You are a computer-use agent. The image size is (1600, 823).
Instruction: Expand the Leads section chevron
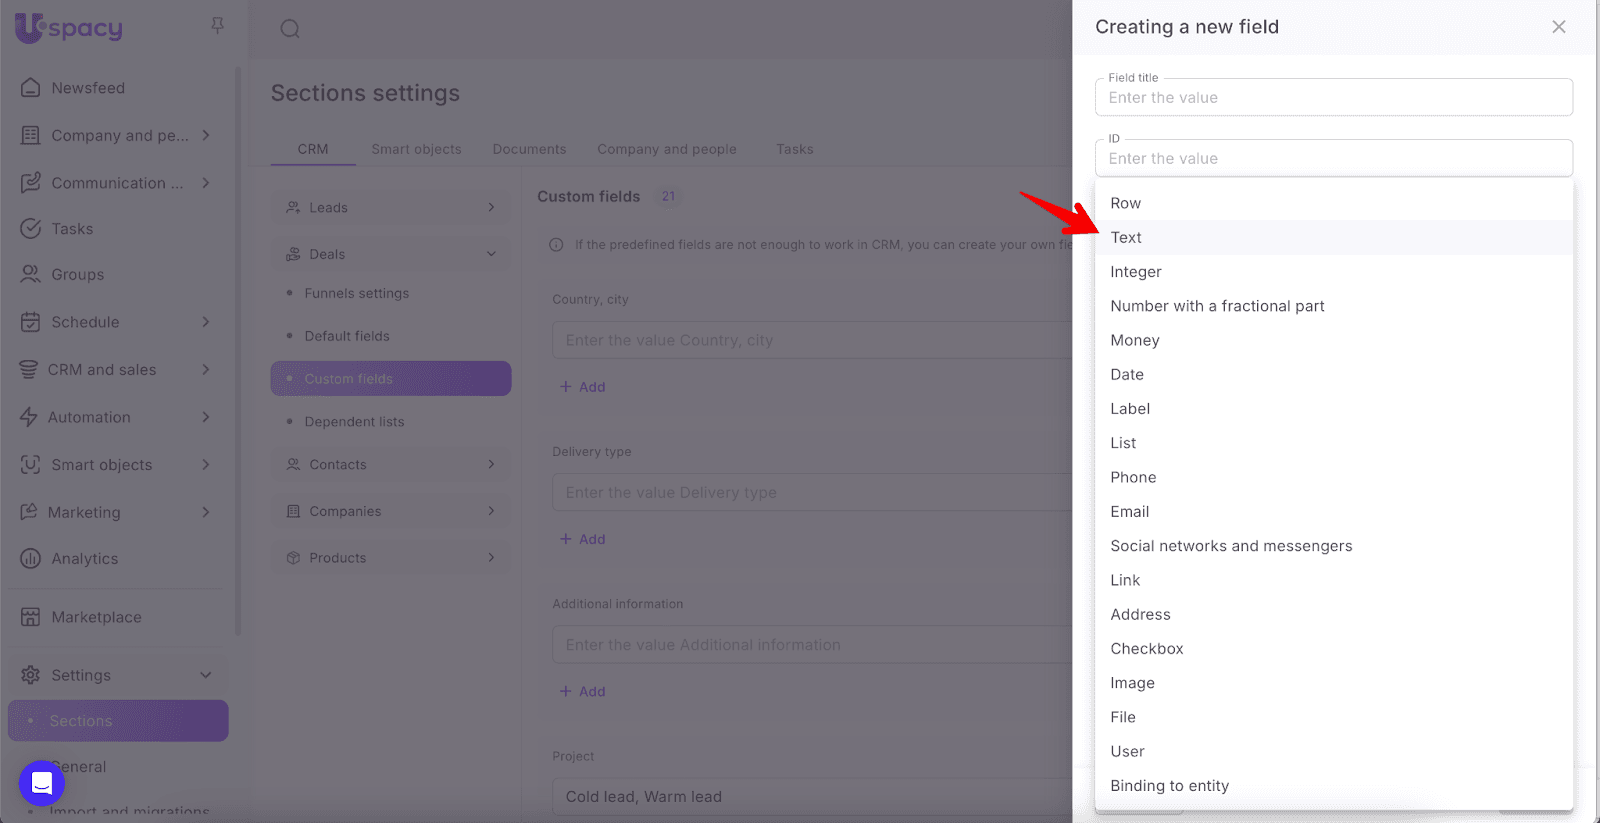[x=491, y=207]
